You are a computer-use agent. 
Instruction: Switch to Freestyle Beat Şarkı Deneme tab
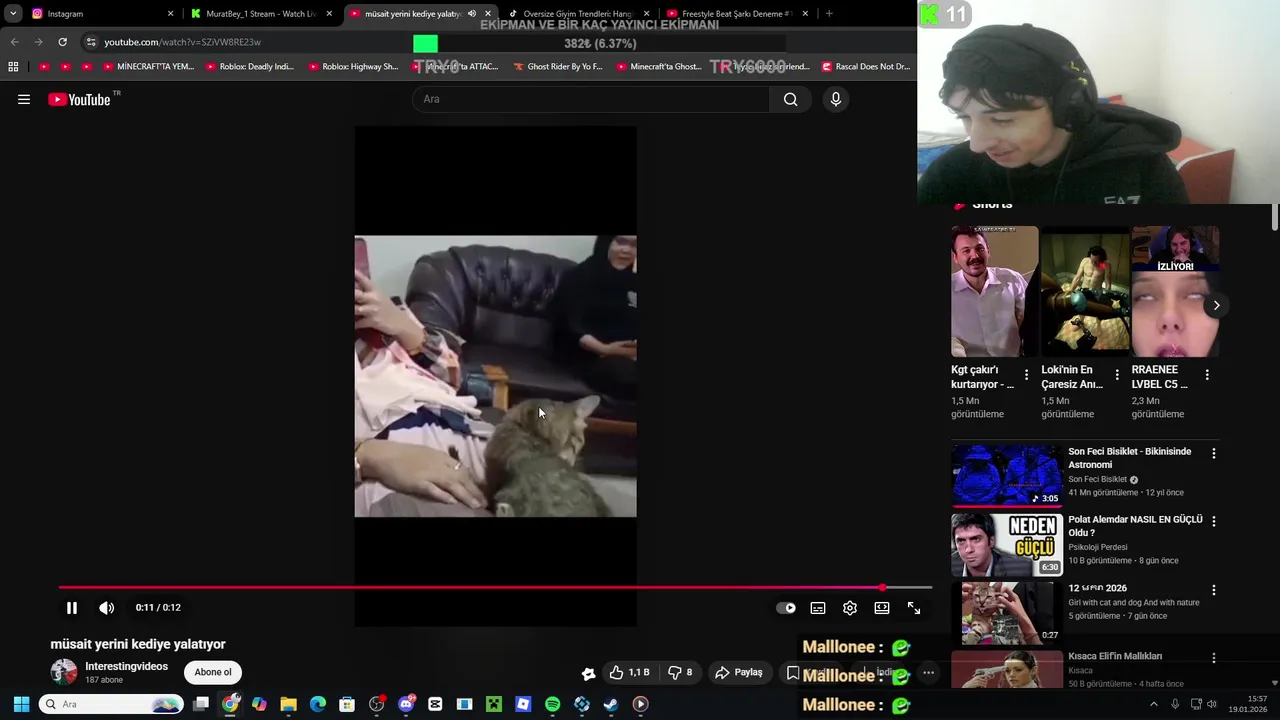(x=737, y=14)
